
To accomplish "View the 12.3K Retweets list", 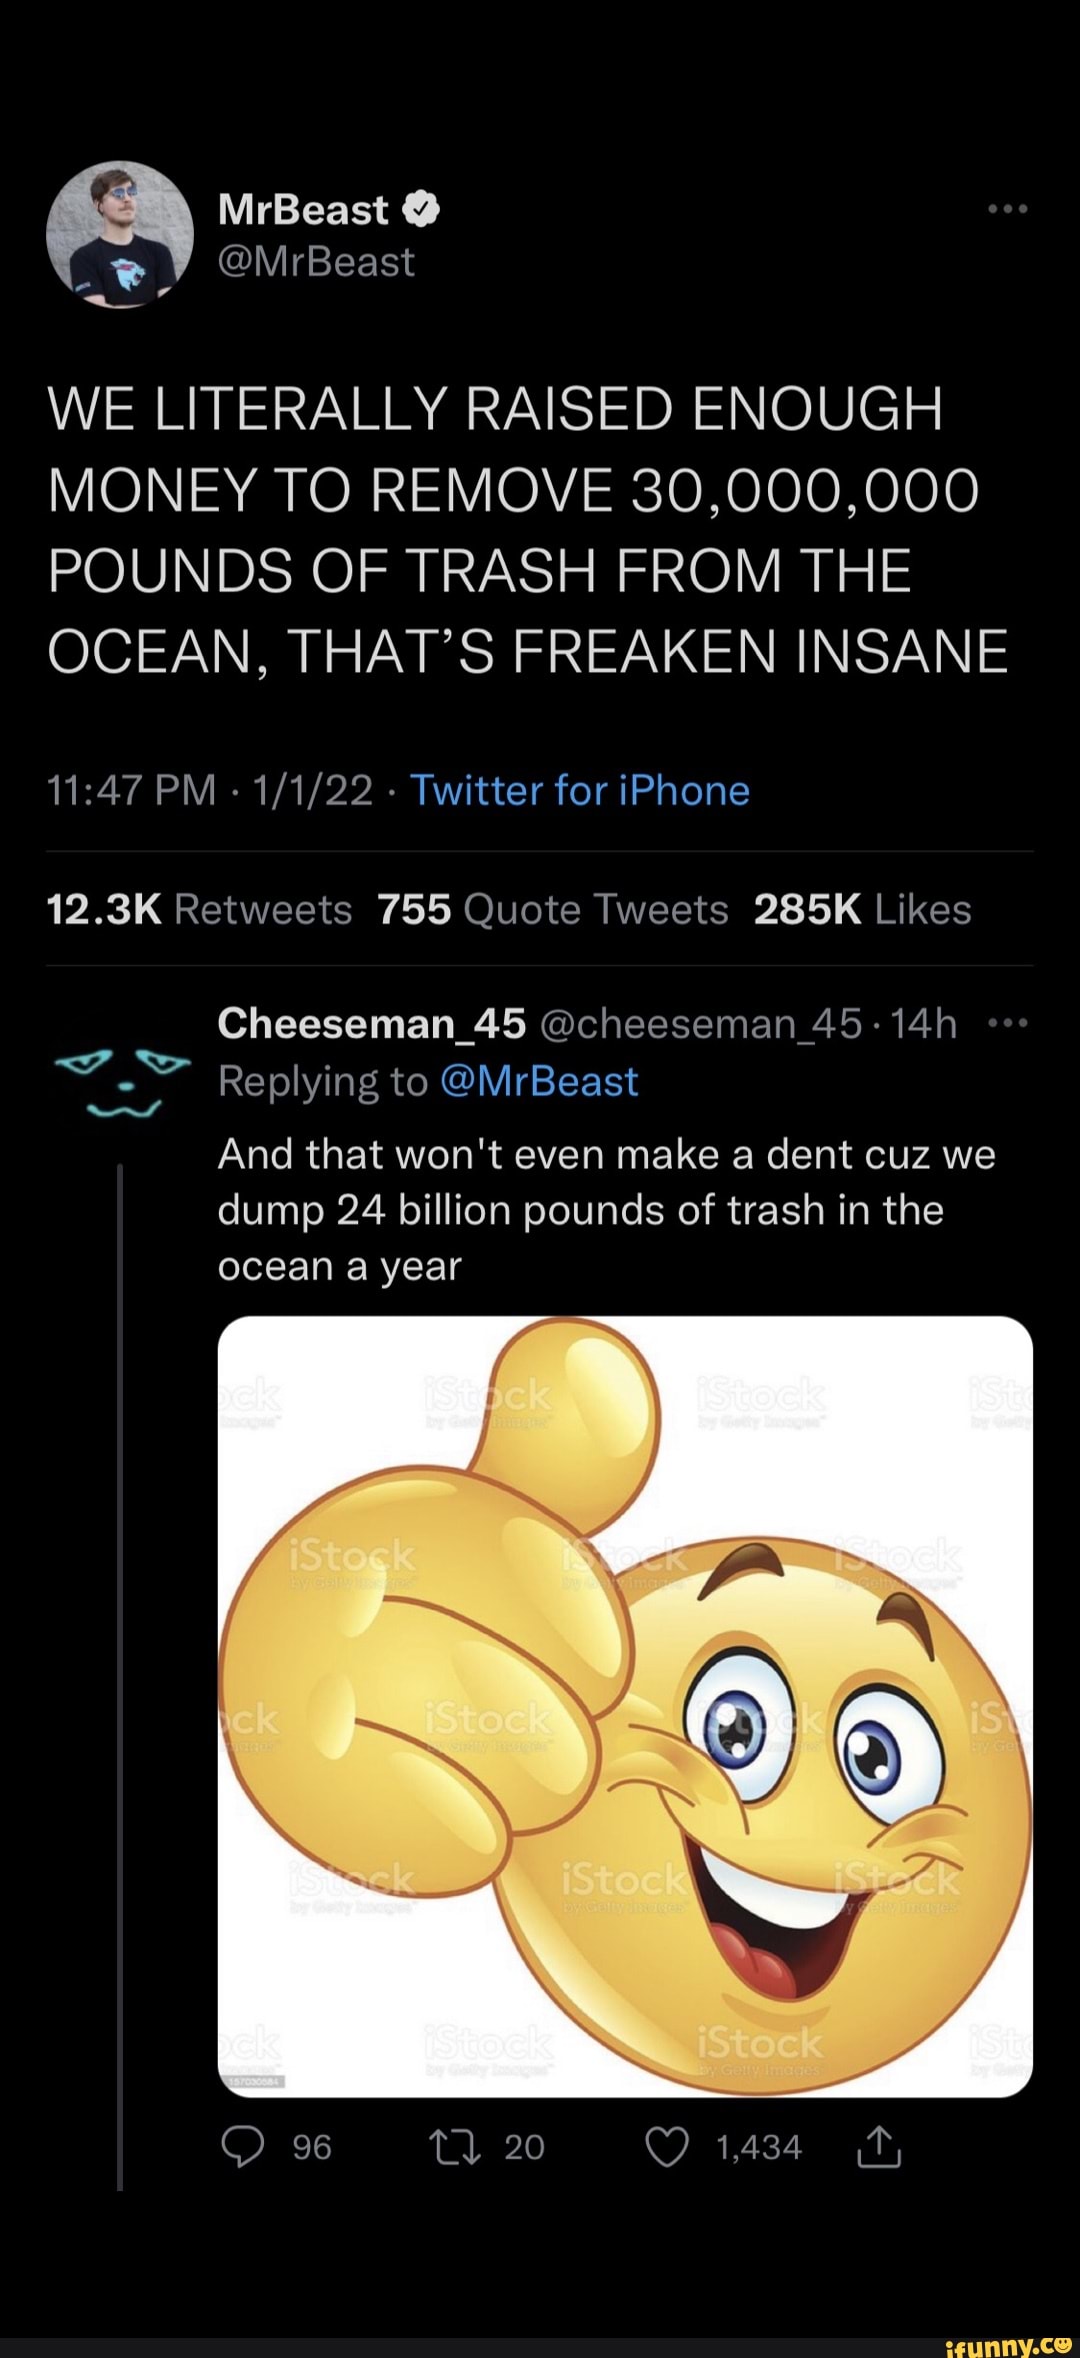I will click(x=200, y=910).
